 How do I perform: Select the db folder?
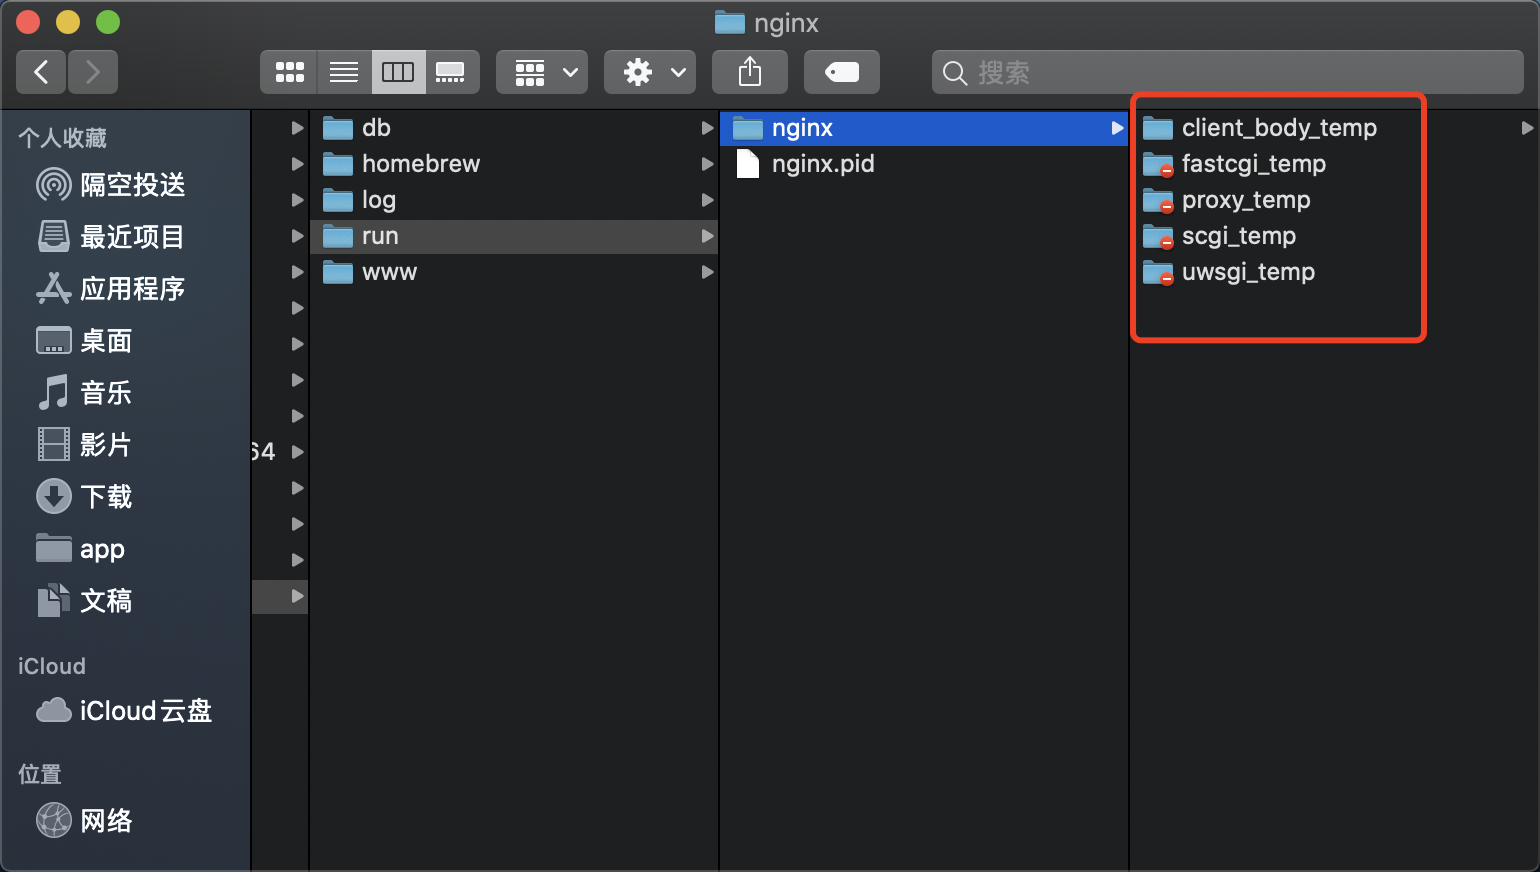[514, 128]
